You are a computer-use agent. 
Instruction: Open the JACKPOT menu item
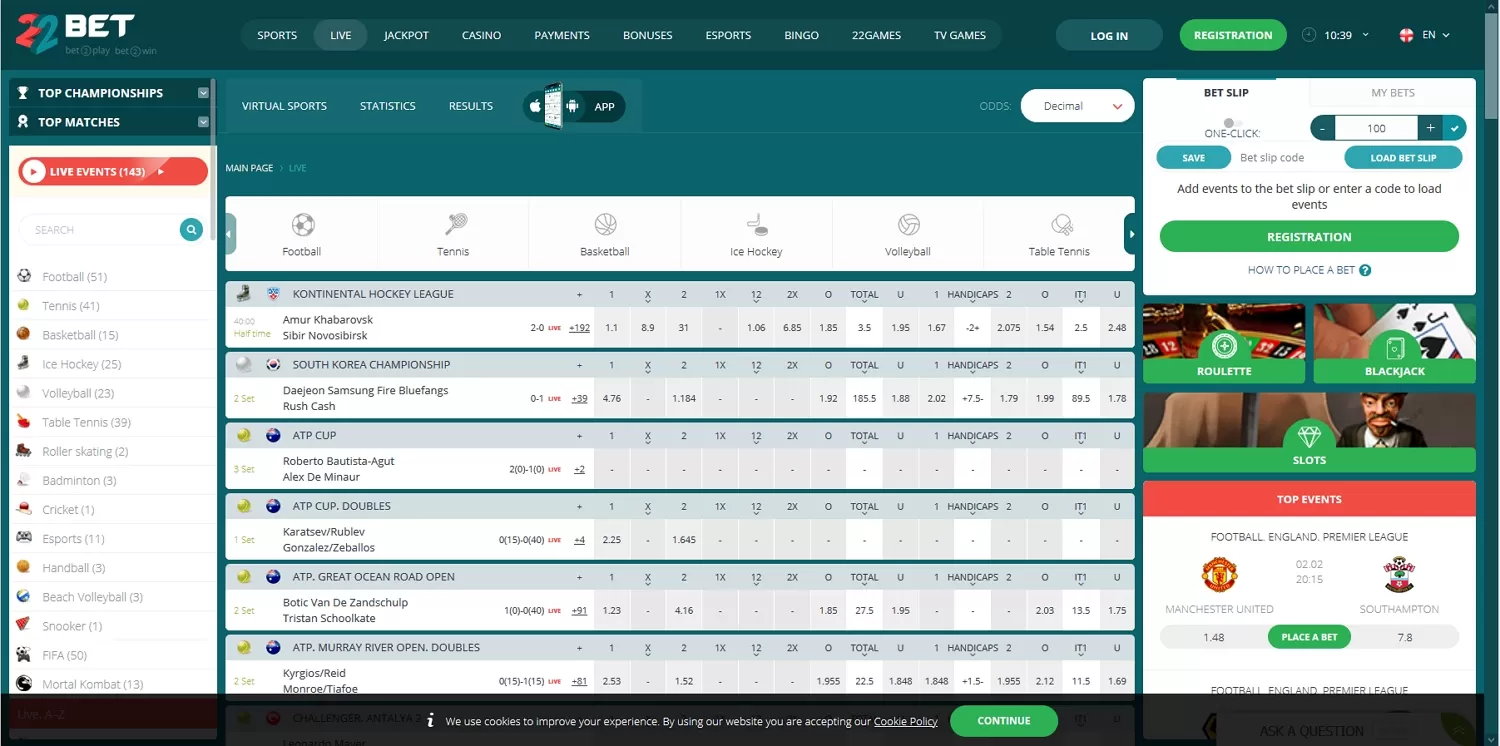(x=406, y=35)
